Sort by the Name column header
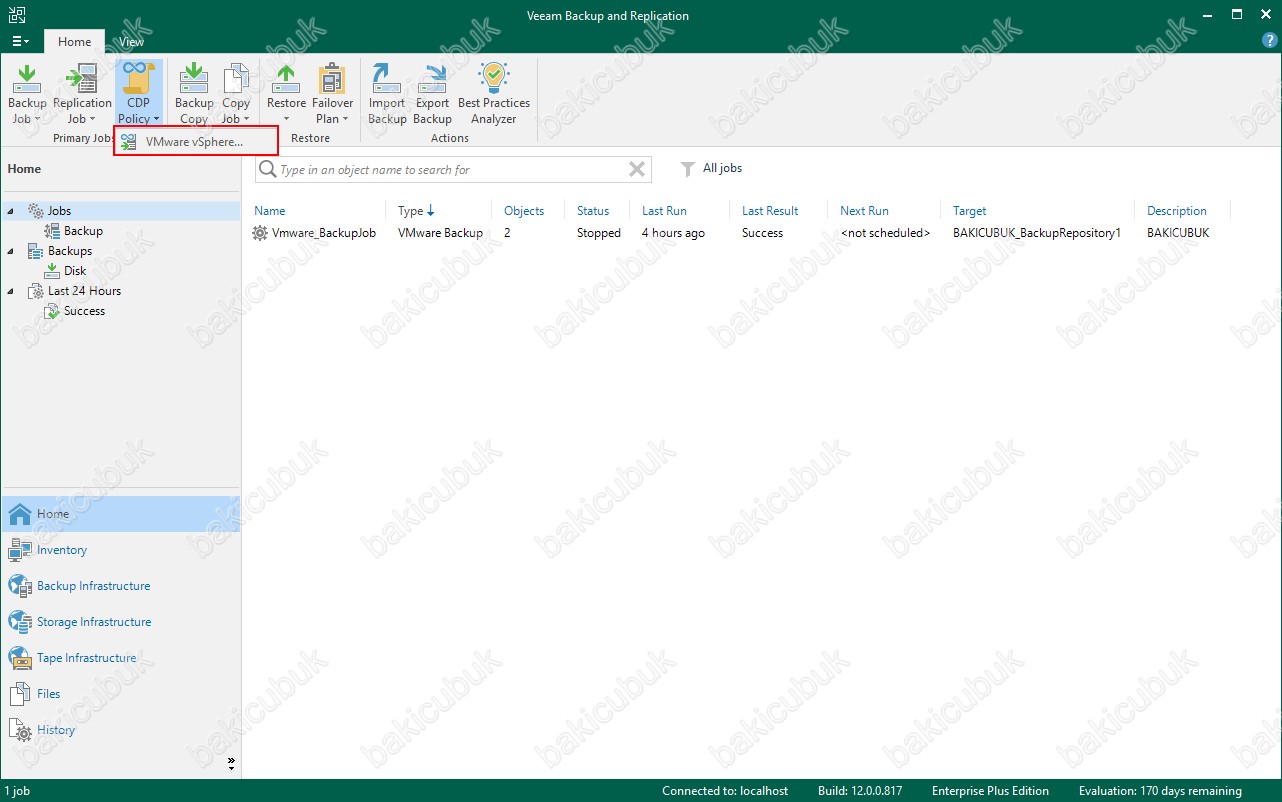1282x802 pixels. click(270, 211)
